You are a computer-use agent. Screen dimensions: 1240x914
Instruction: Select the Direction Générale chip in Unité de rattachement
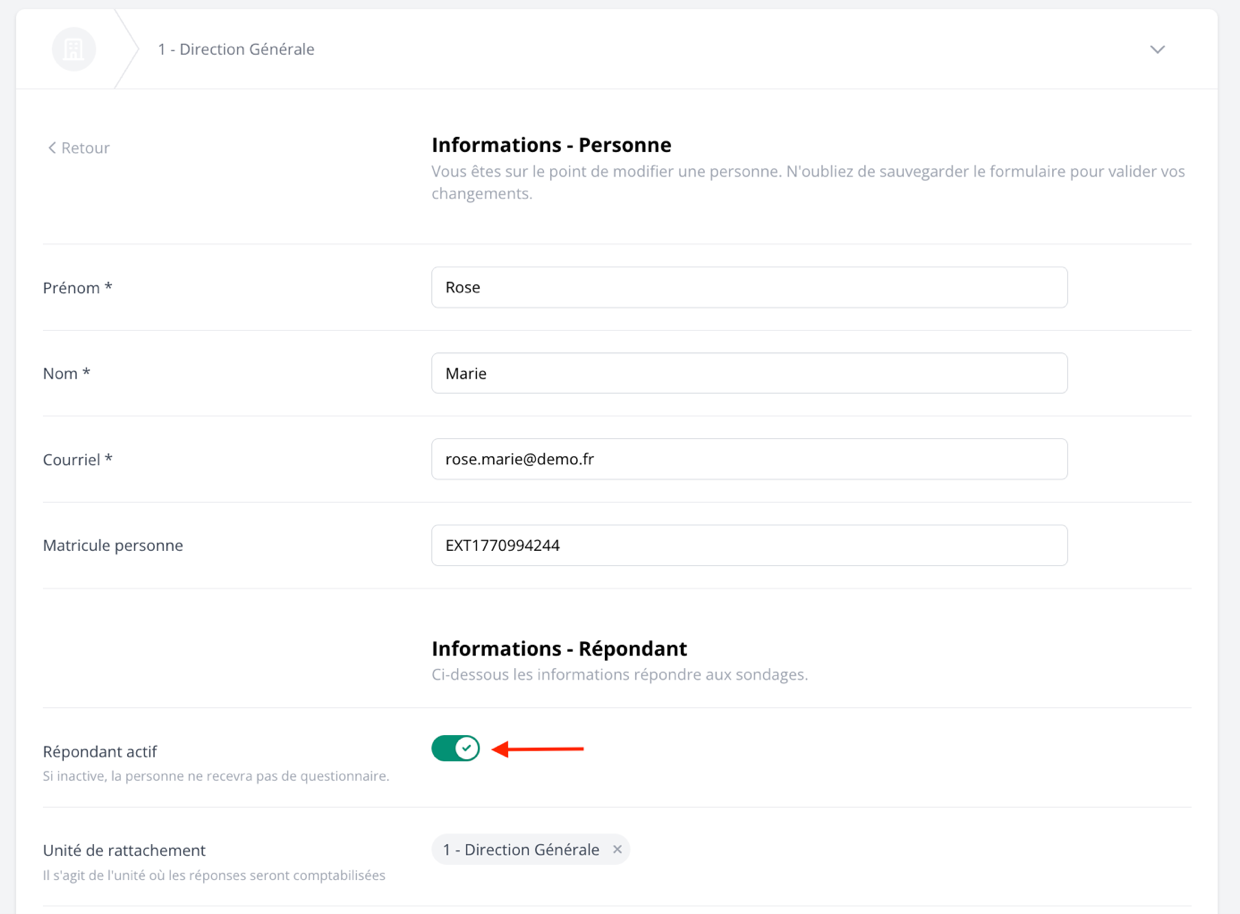click(x=521, y=850)
